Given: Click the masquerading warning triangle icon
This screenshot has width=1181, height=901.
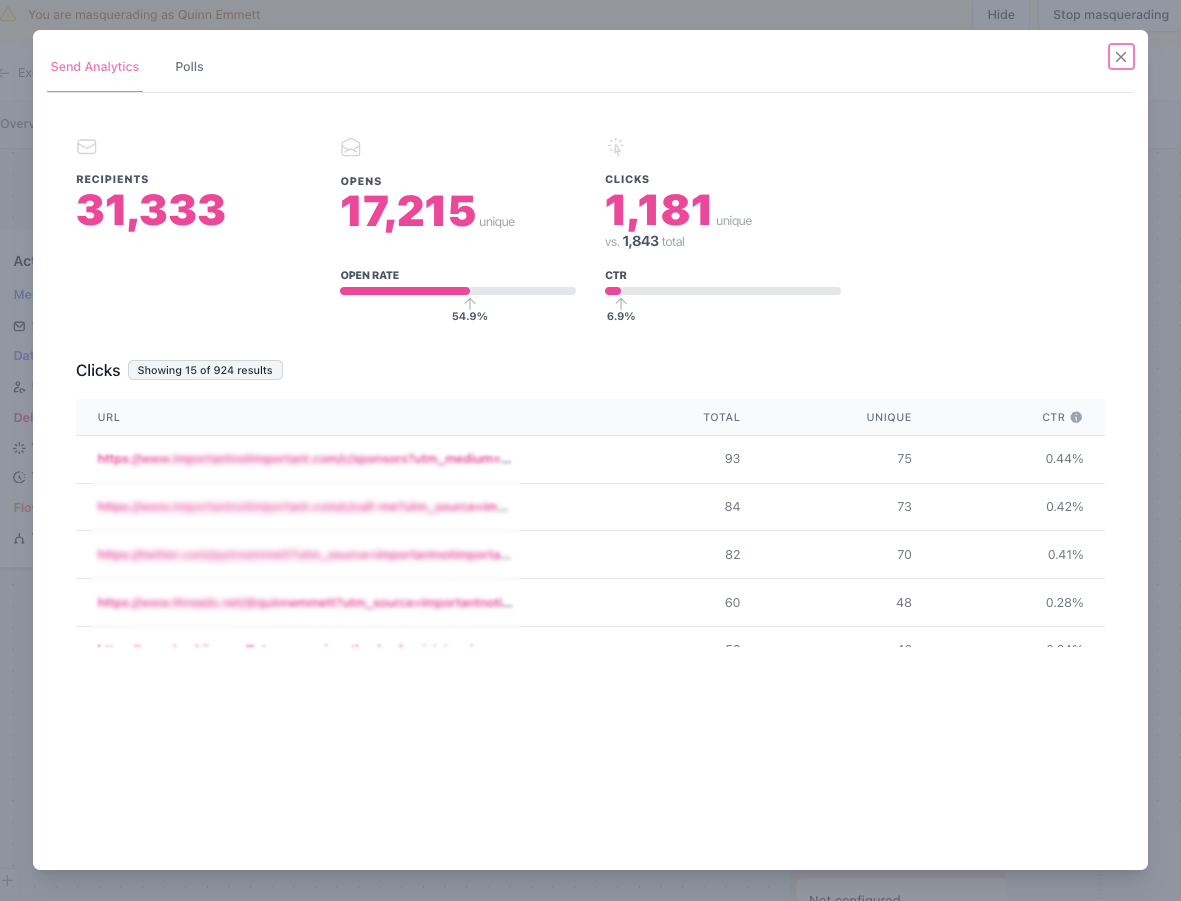Looking at the screenshot, I should point(8,14).
